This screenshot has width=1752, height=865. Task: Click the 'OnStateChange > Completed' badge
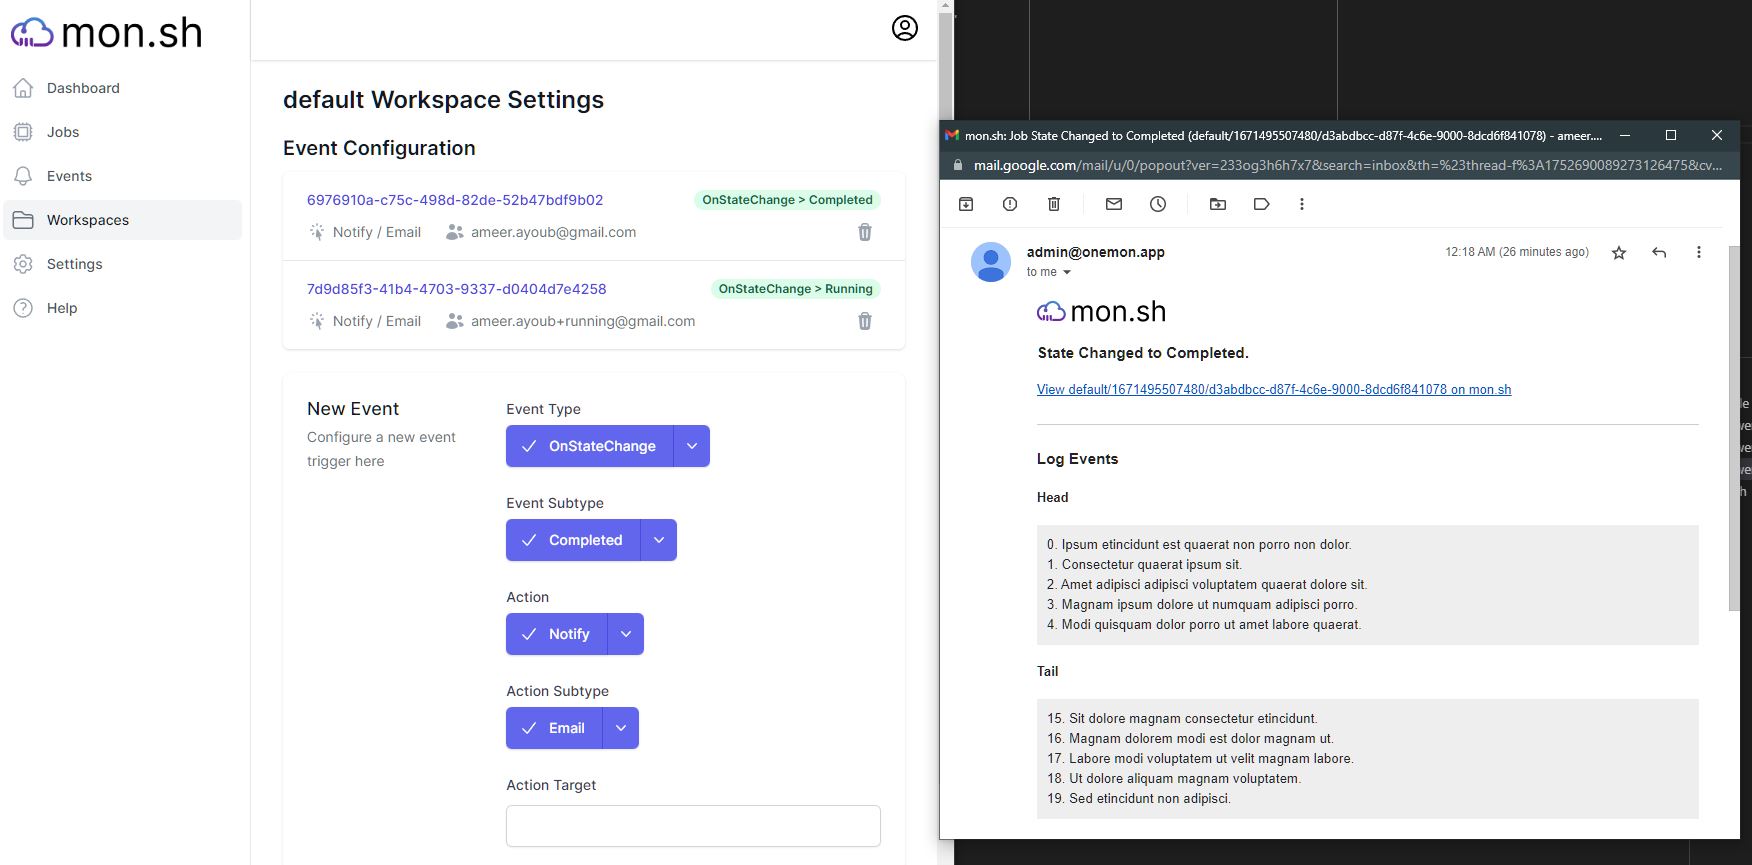pos(787,200)
